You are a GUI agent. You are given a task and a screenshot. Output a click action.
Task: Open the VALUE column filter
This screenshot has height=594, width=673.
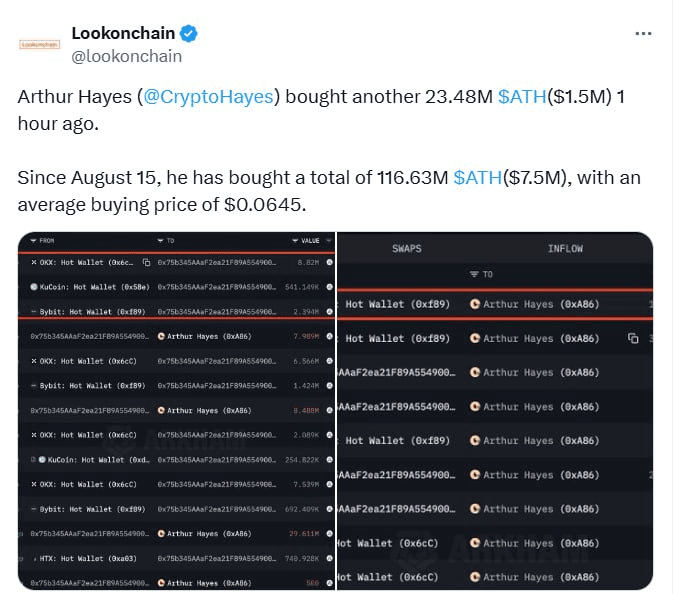[295, 241]
